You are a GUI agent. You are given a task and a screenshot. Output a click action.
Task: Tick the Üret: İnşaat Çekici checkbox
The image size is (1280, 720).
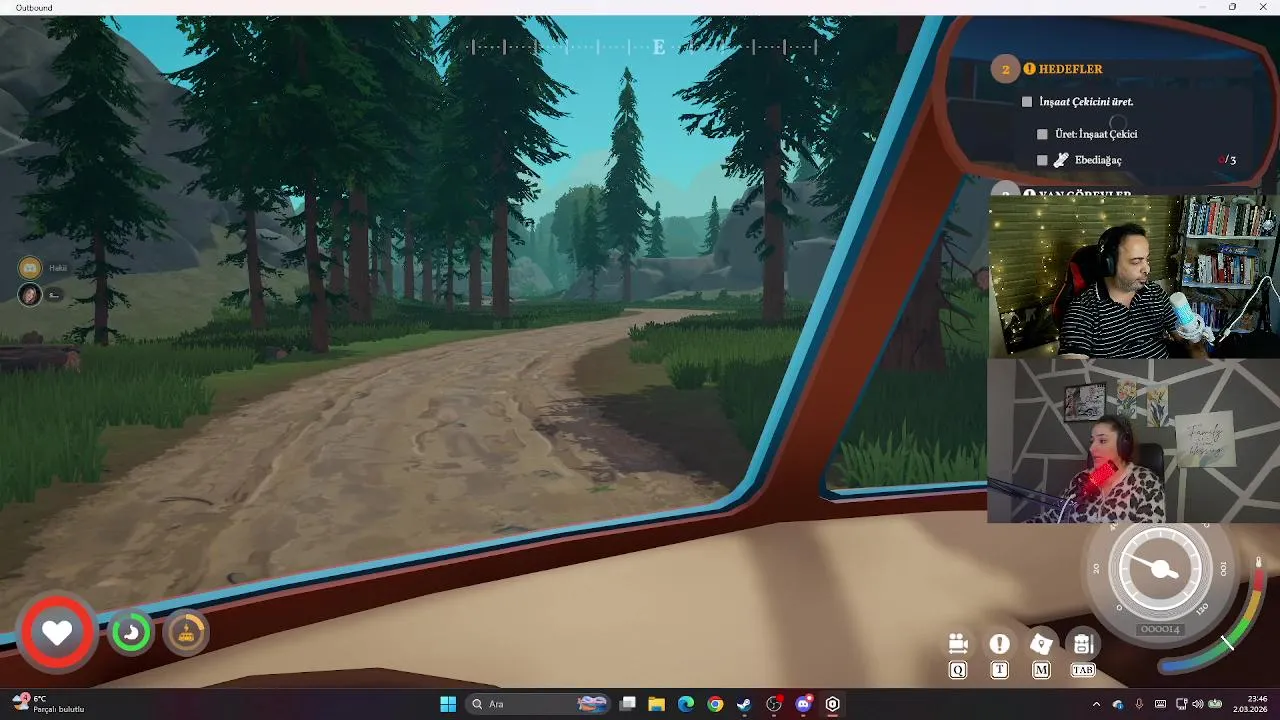pyautogui.click(x=1043, y=134)
